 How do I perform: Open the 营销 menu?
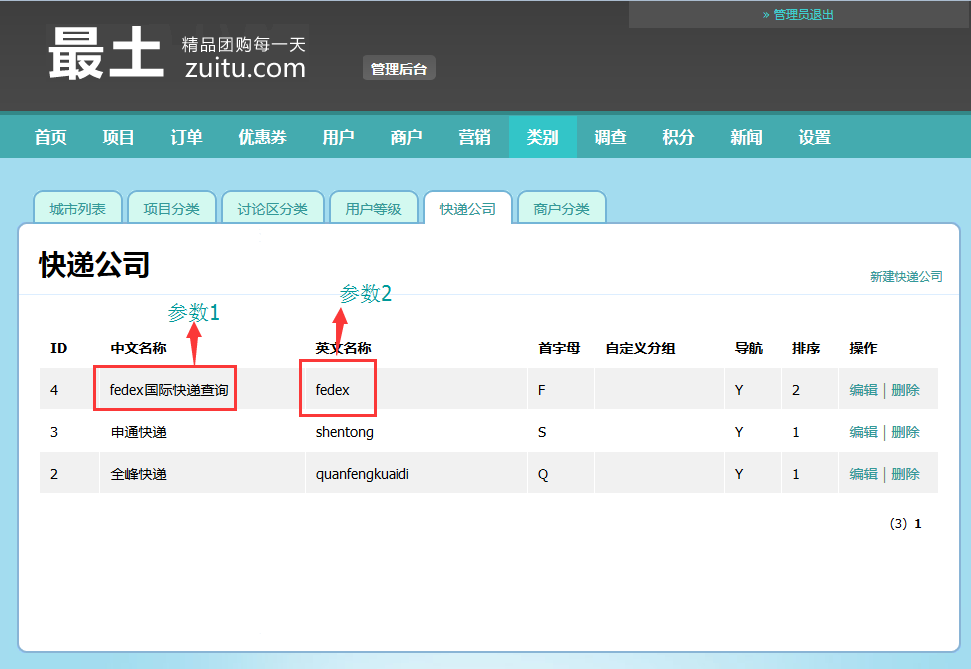[474, 137]
